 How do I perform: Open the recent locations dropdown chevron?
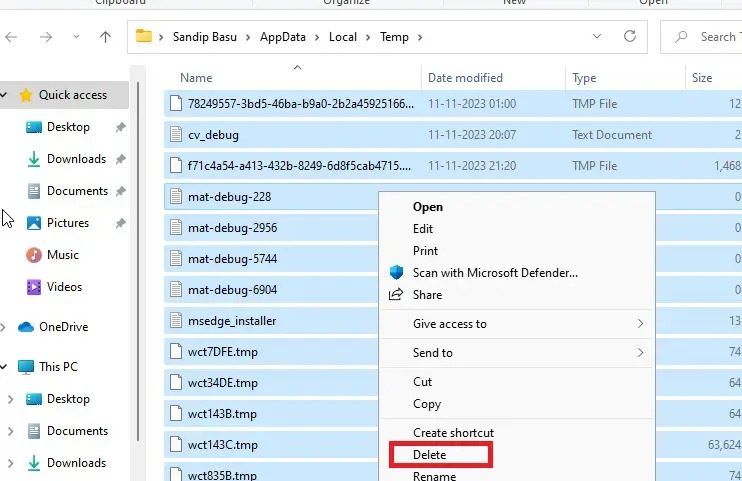tap(76, 36)
